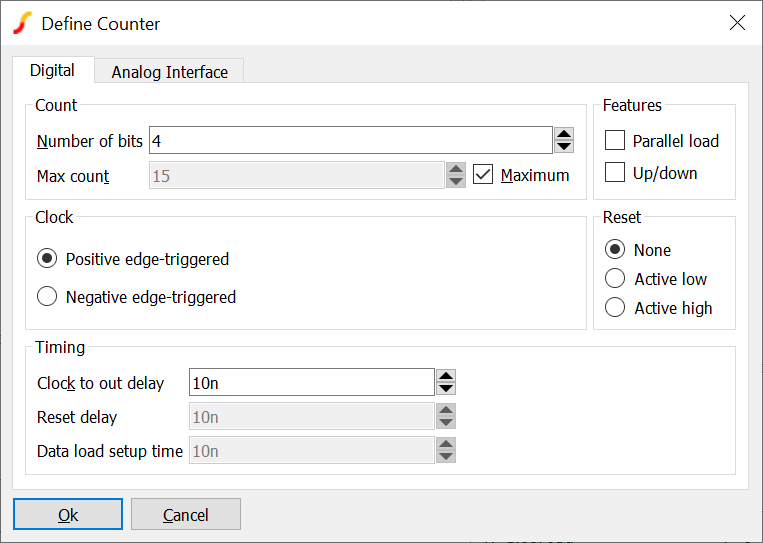Select Positive edge-triggered clock option

coord(46,259)
